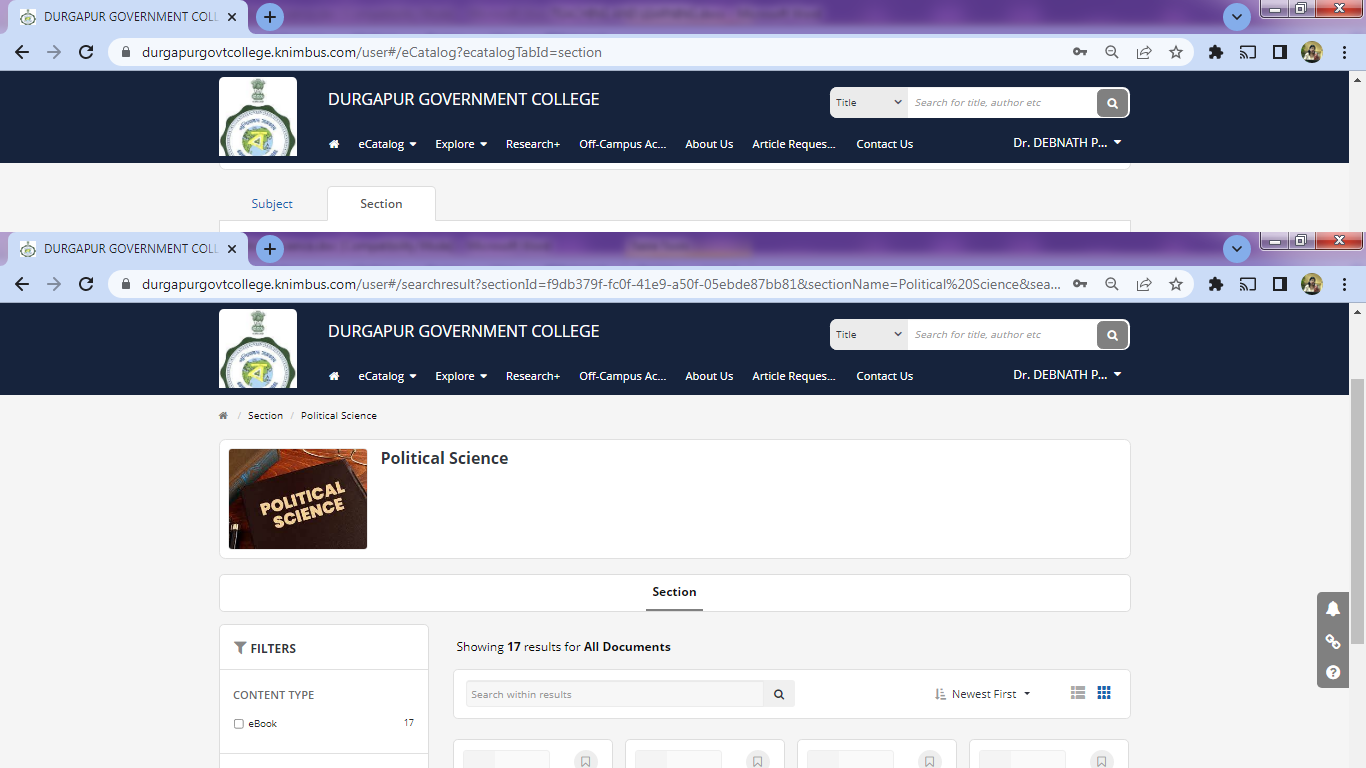Viewport: 1366px width, 768px height.
Task: Open Contact Us on Political Science page
Action: pos(884,376)
